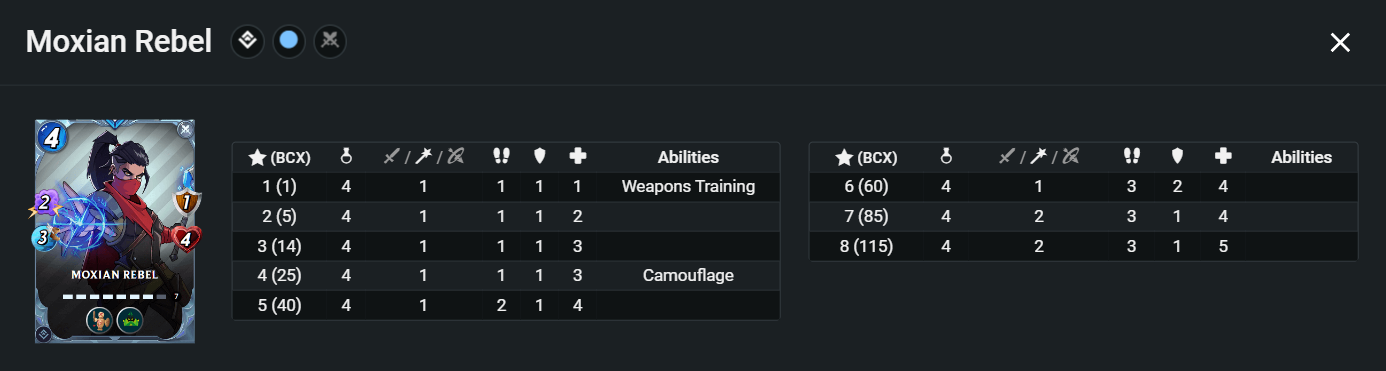
Task: Click the health cross icon in right table
Action: click(1223, 156)
